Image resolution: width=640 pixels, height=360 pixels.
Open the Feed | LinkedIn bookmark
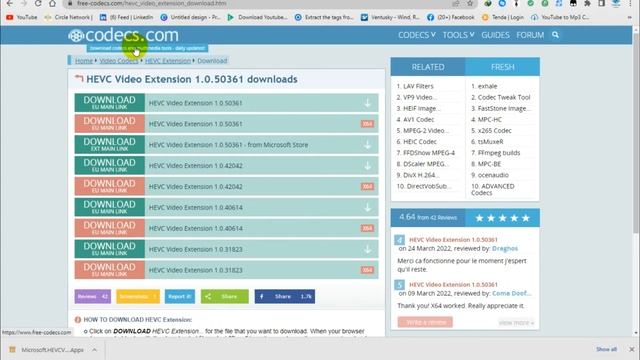127,17
